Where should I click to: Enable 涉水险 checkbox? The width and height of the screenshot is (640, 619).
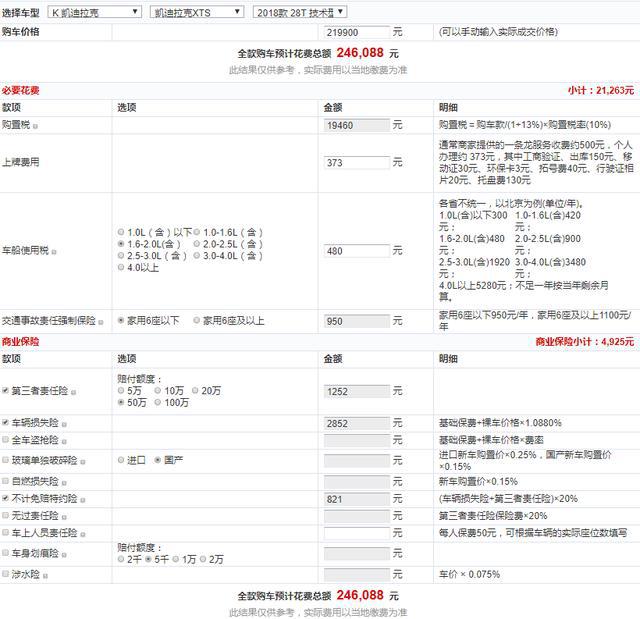click(x=5, y=574)
